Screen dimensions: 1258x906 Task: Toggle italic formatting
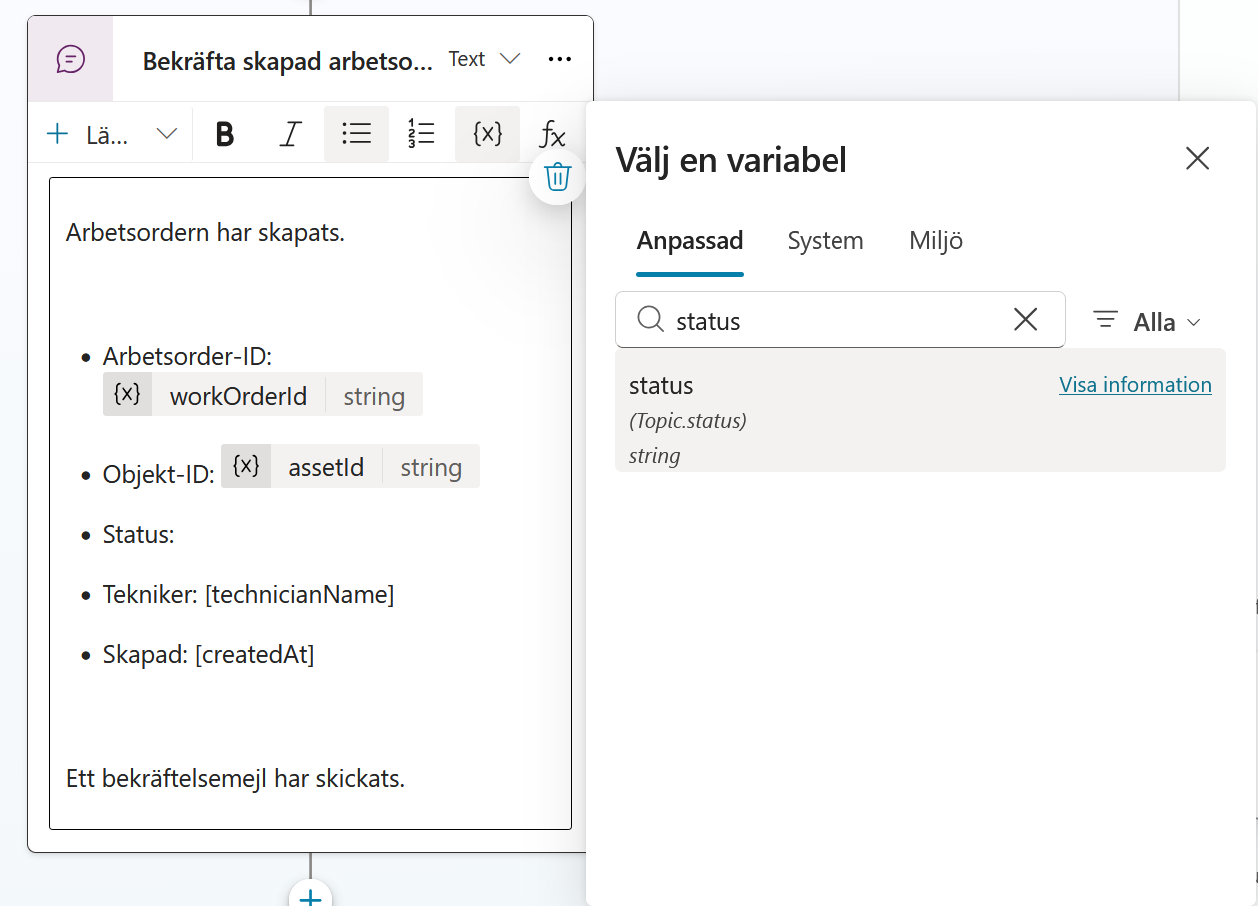point(290,134)
